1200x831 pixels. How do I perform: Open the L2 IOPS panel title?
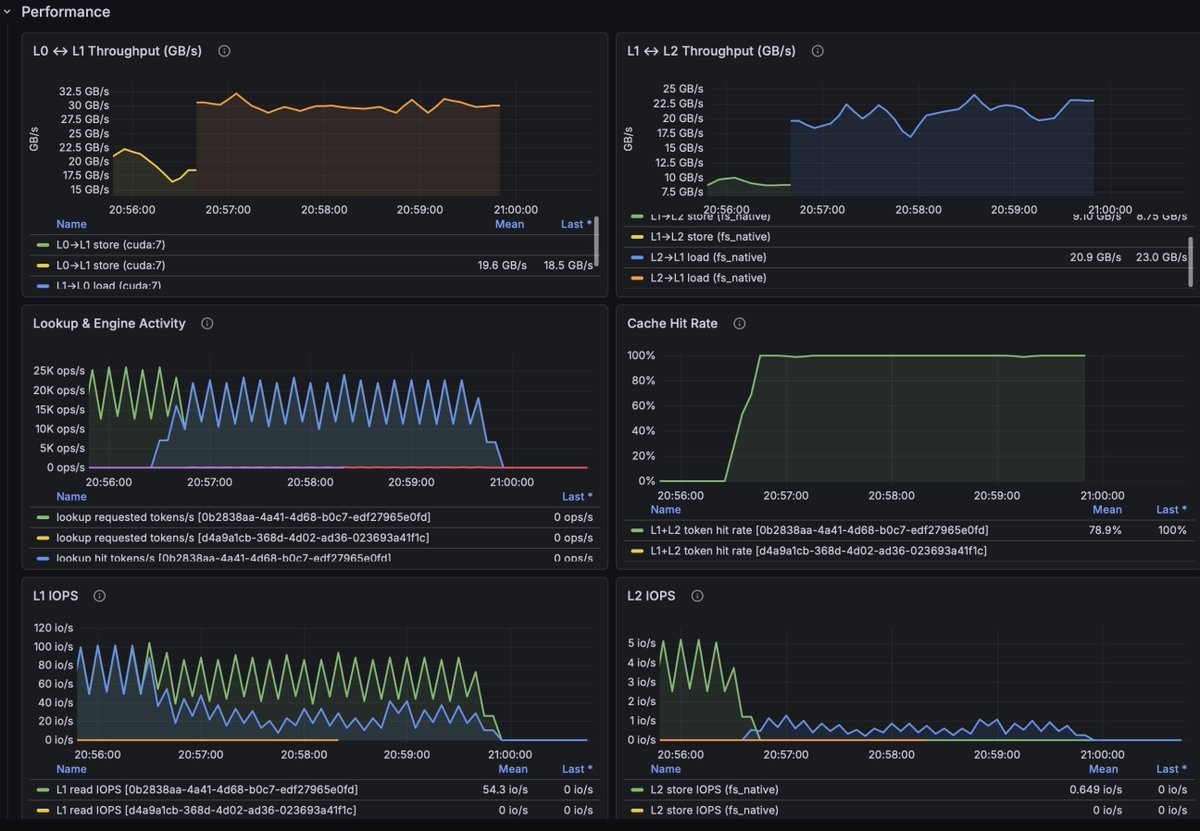point(651,596)
